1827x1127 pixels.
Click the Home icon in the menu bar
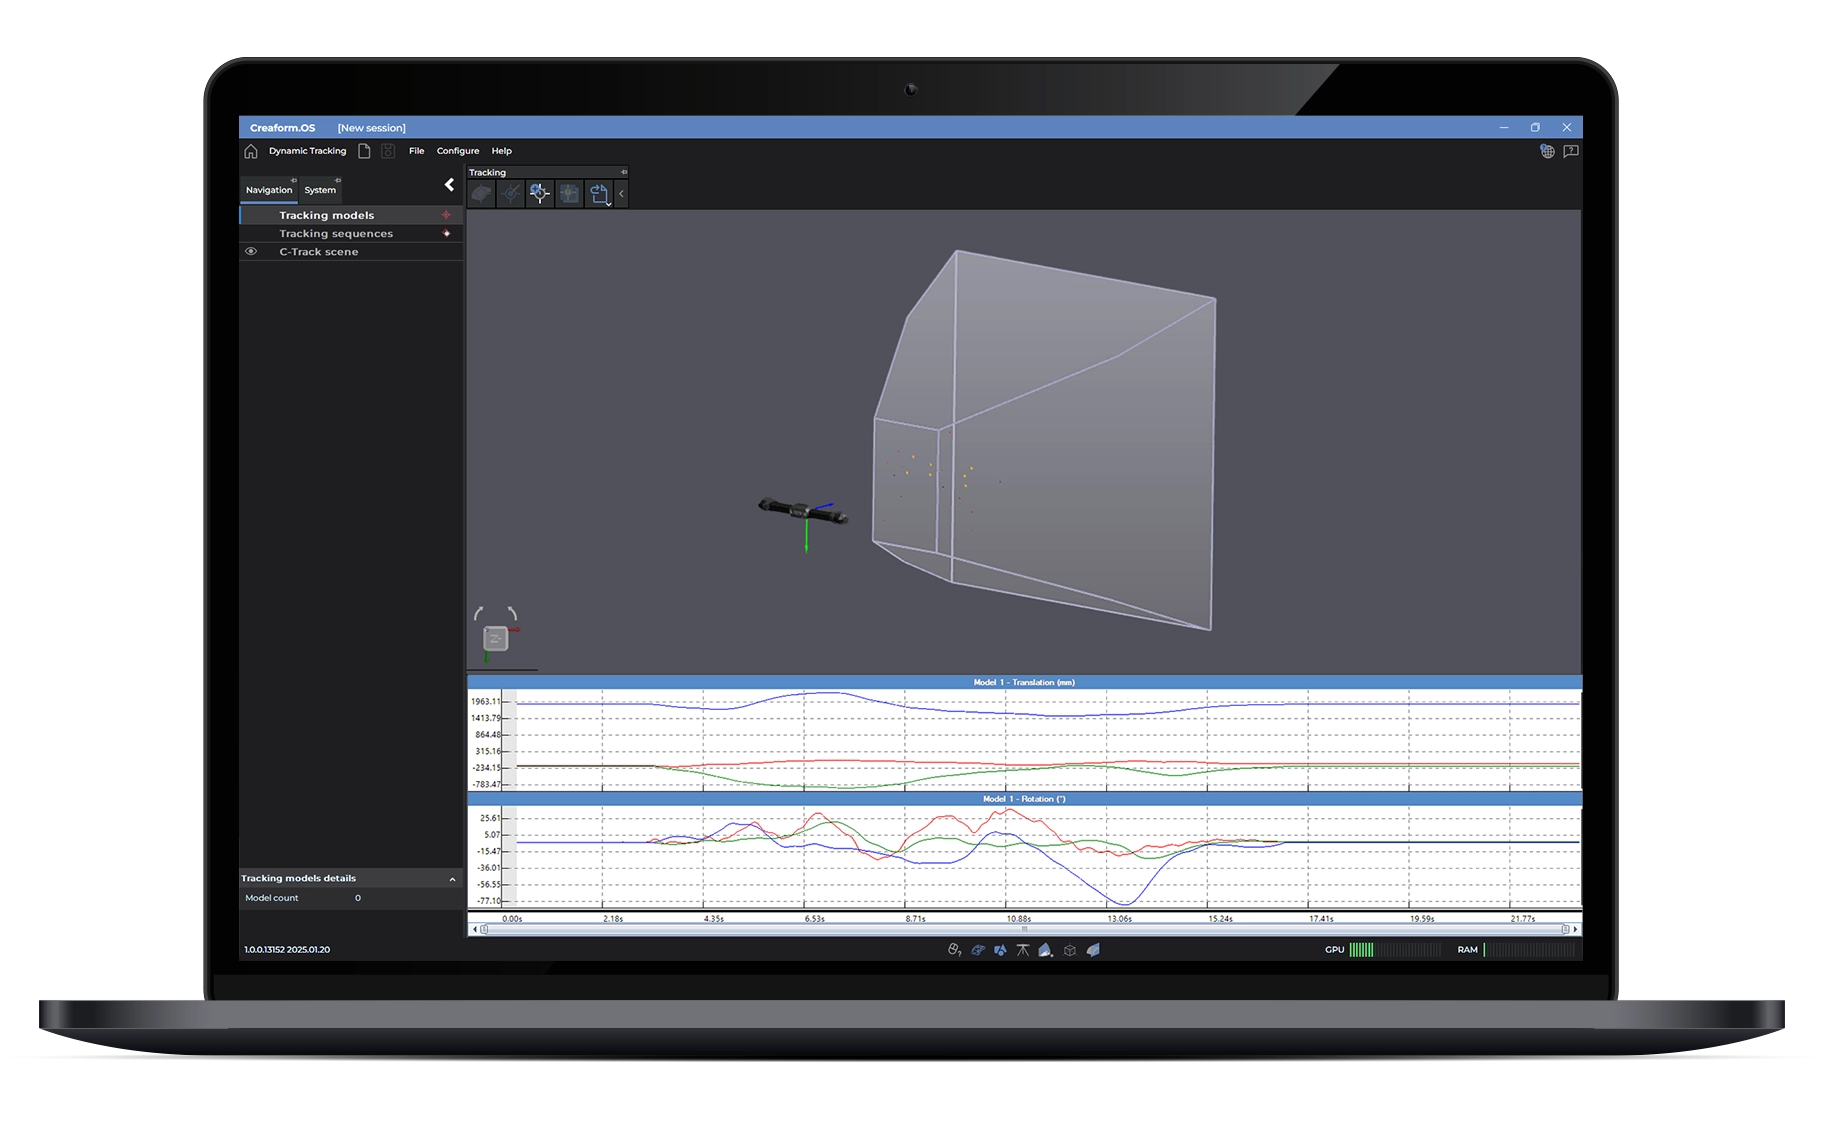pyautogui.click(x=251, y=151)
